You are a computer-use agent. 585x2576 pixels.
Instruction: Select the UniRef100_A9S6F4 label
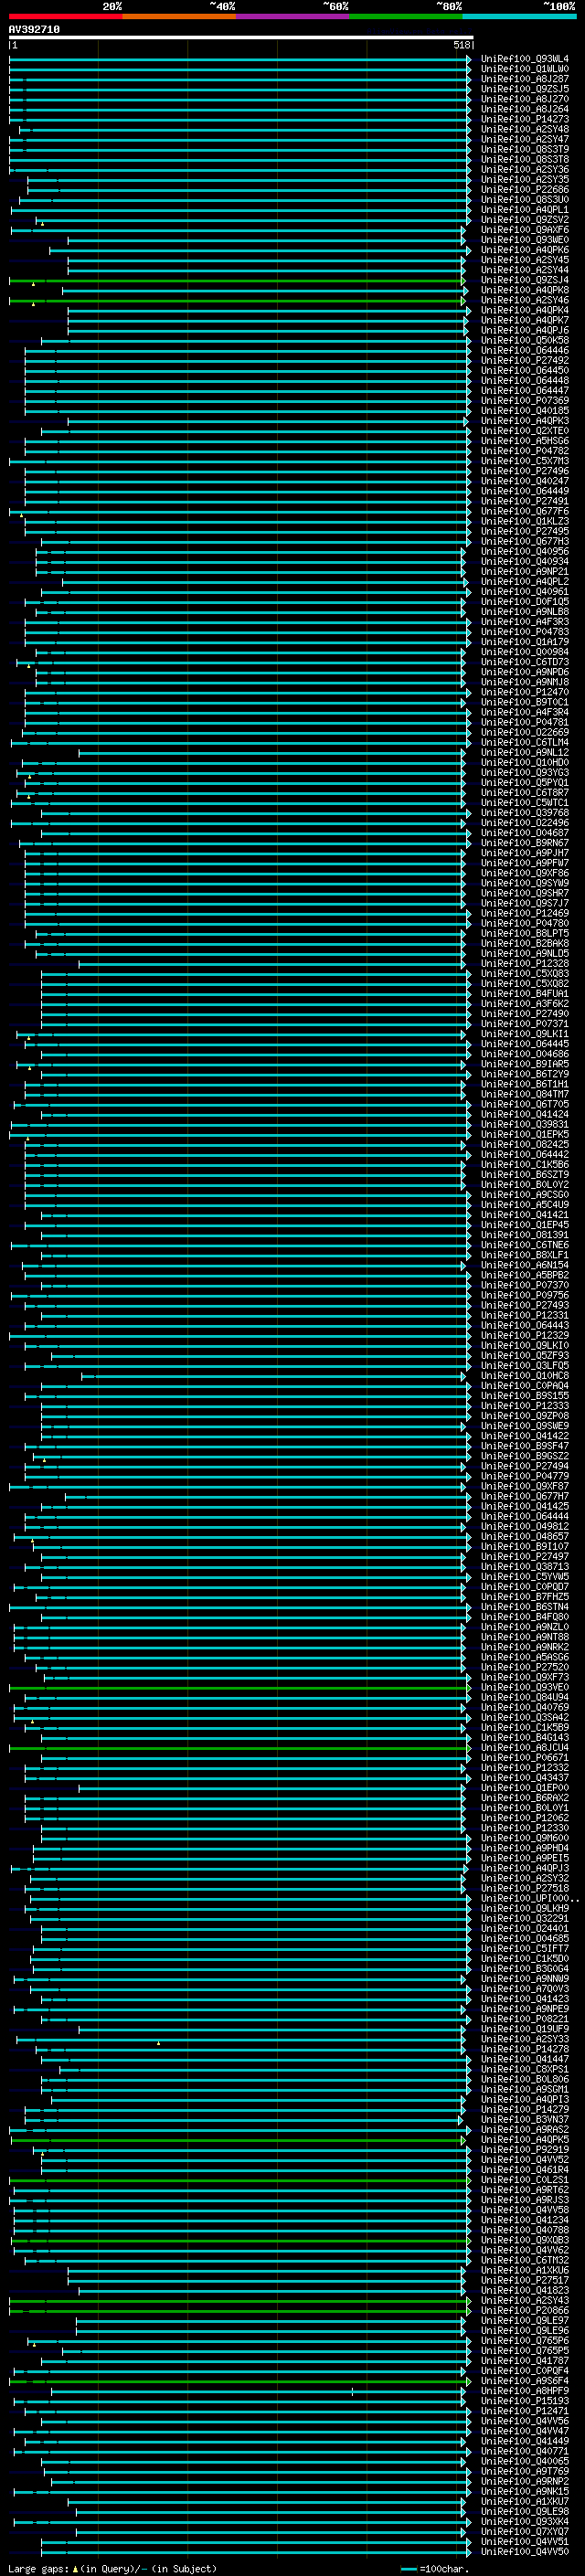(524, 2381)
